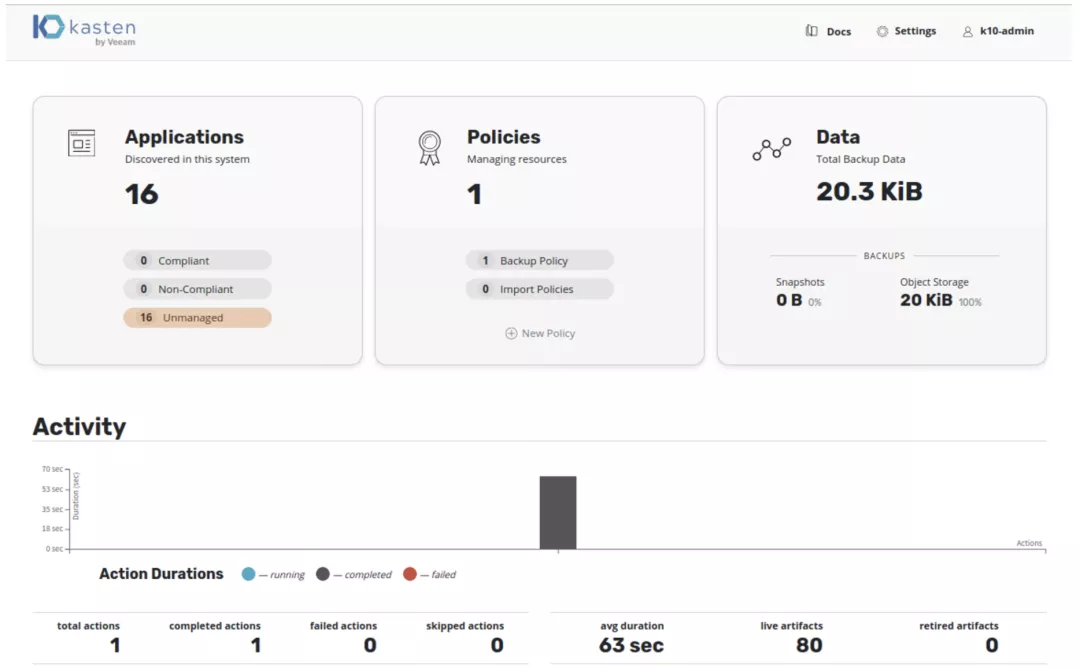Click the Docs book icon in the header
Image resolution: width=1080 pixels, height=668 pixels.
[x=810, y=30]
